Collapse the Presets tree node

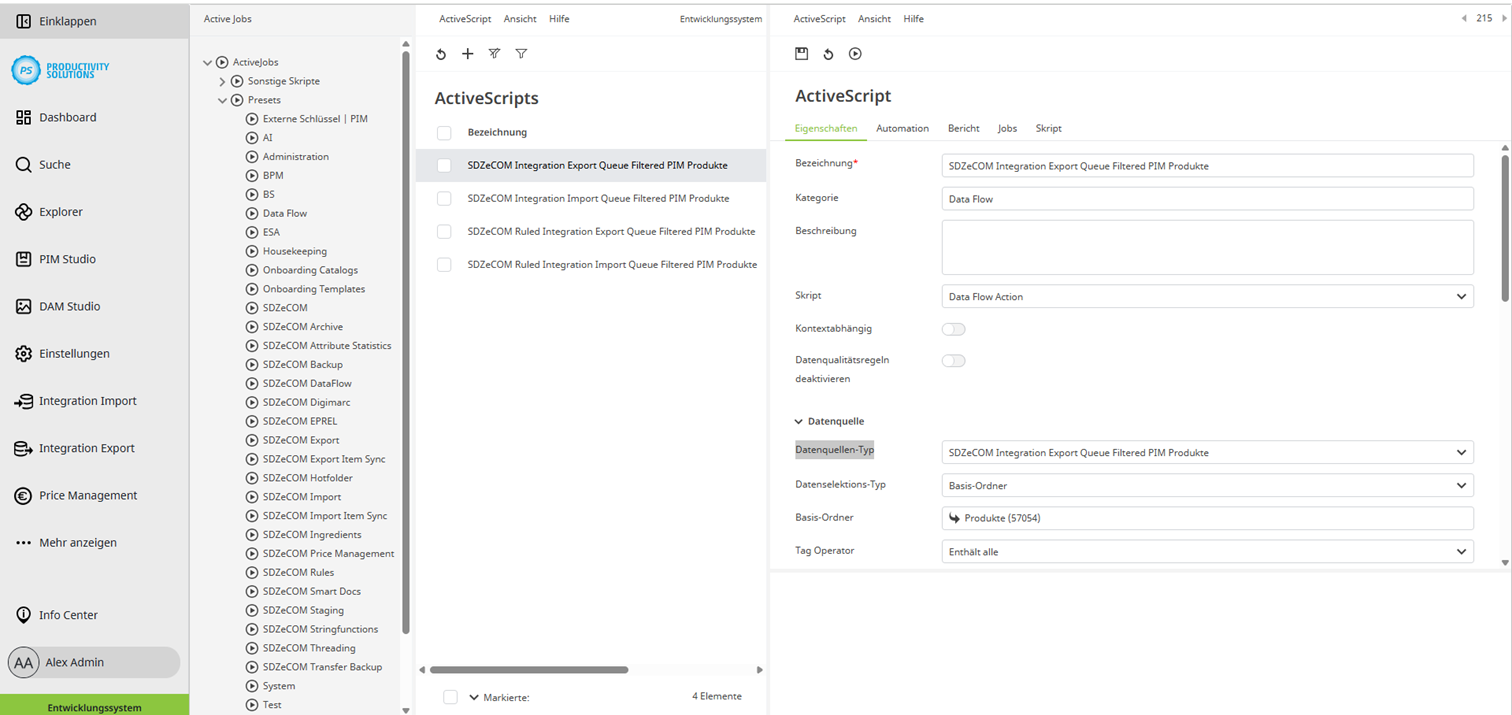tap(222, 100)
